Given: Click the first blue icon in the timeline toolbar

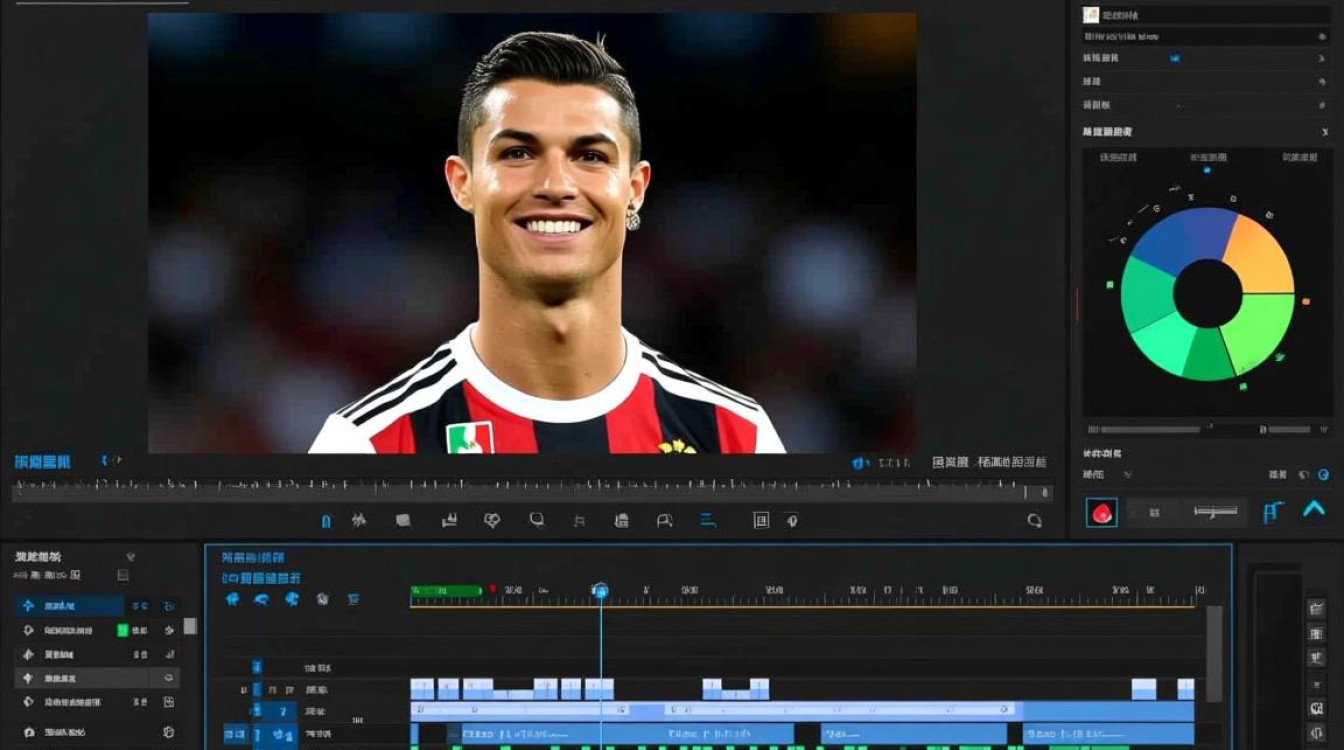Looking at the screenshot, I should click(x=232, y=599).
